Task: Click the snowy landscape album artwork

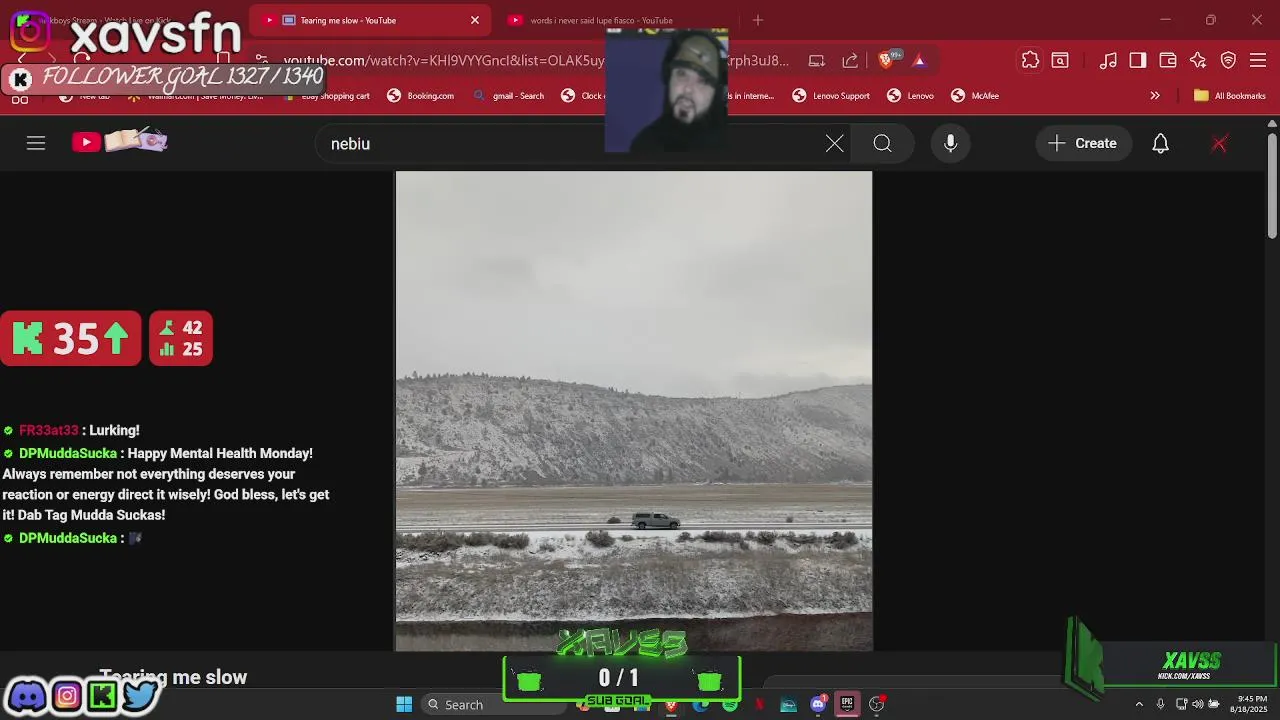Action: tap(633, 410)
